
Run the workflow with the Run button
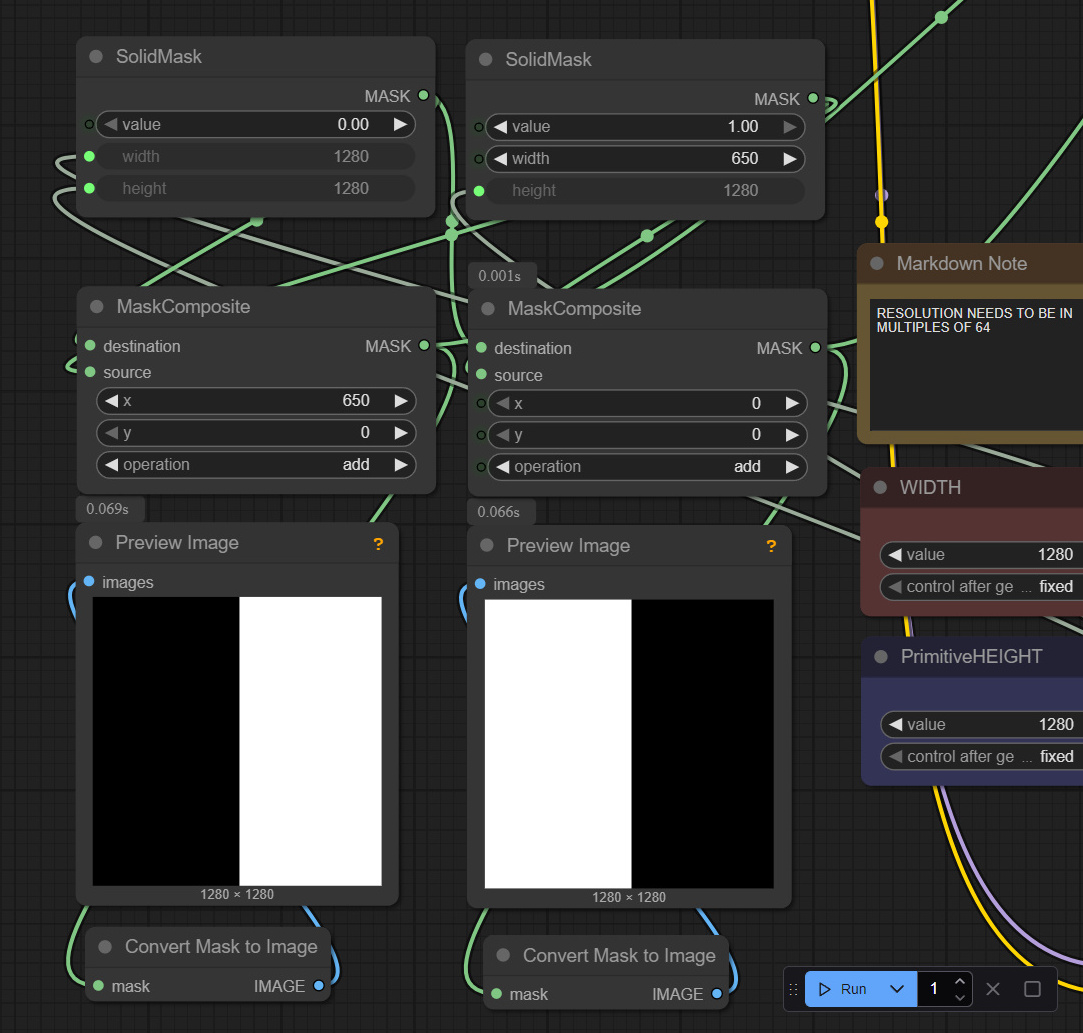(x=845, y=989)
